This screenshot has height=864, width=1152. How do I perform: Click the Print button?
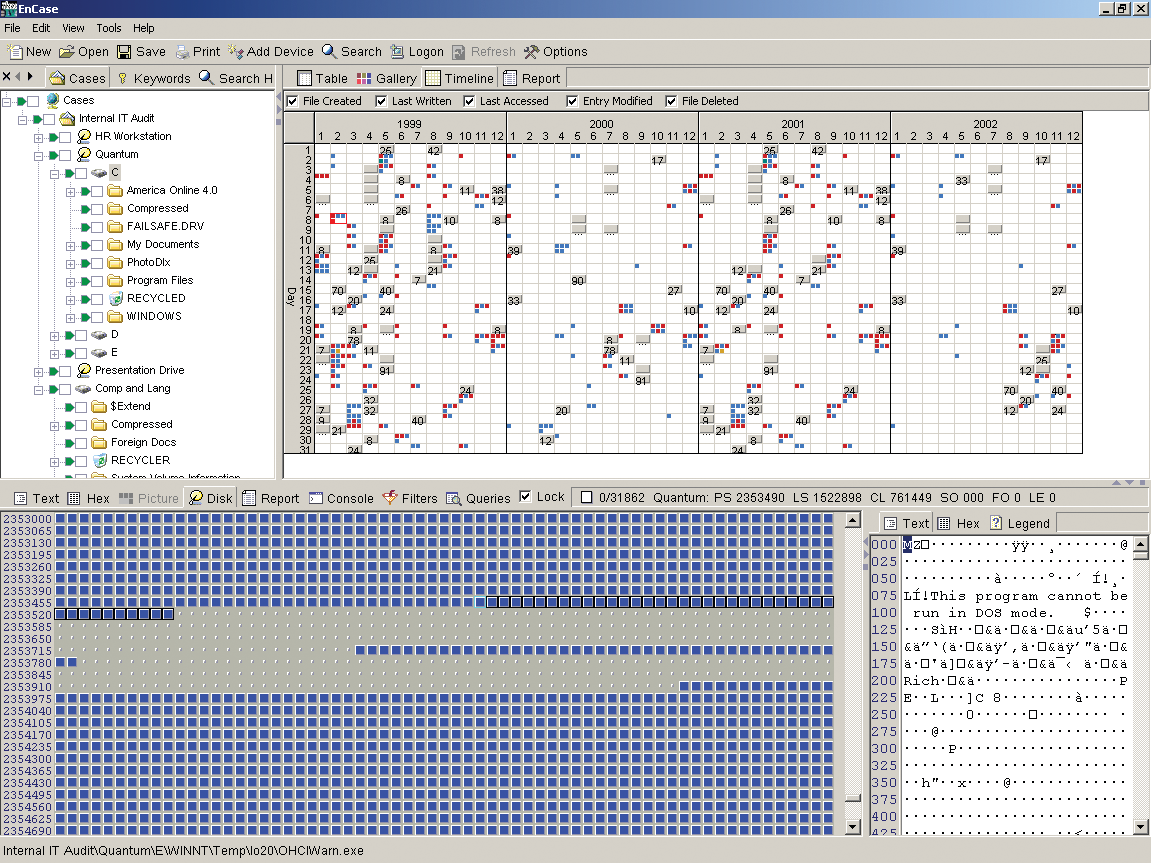pyautogui.click(x=198, y=51)
